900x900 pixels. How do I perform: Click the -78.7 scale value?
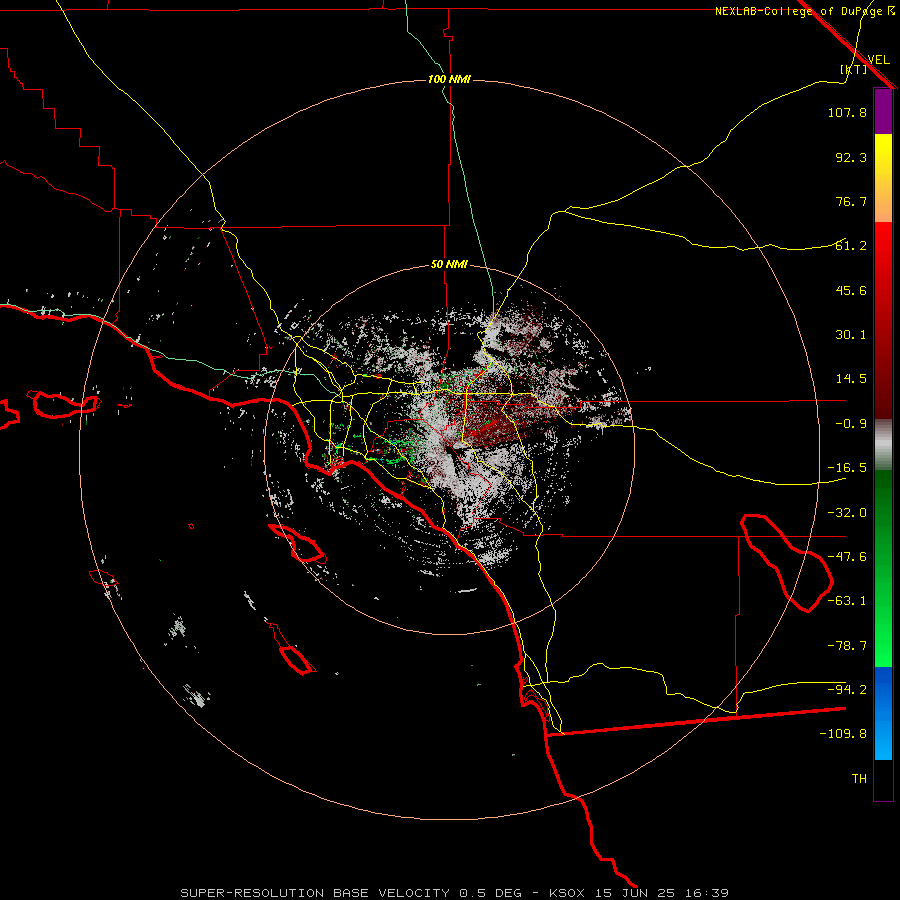click(x=847, y=646)
